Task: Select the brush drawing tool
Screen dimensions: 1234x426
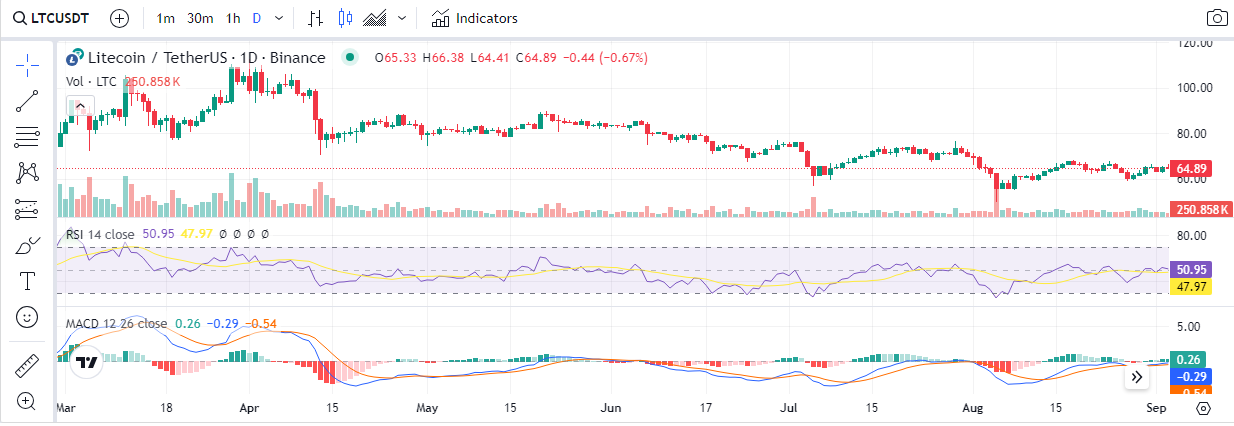Action: pyautogui.click(x=27, y=245)
